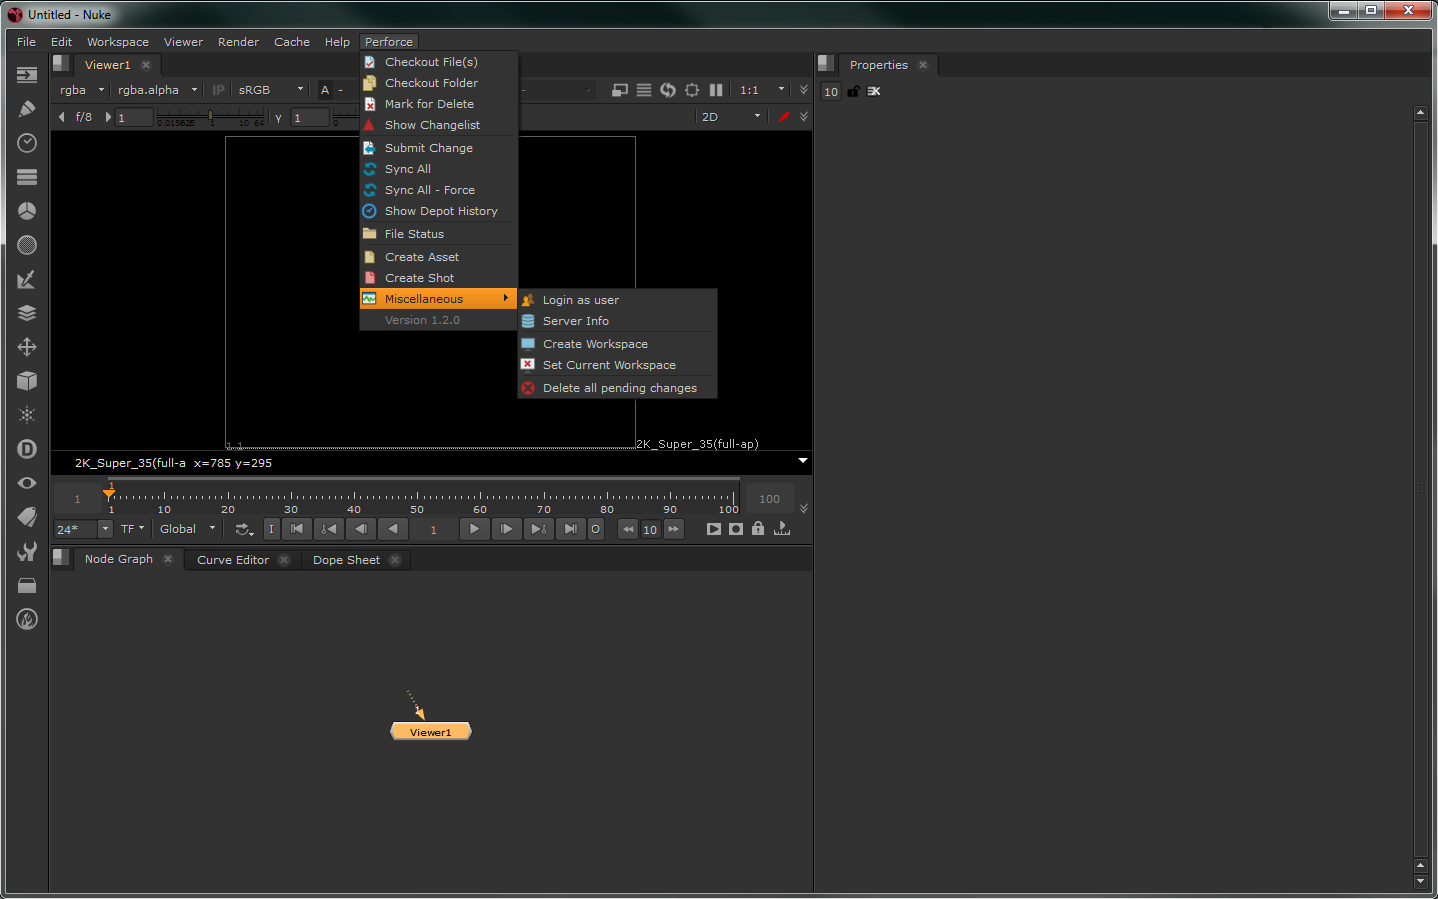Toggle the Properties panel lock icon

click(x=854, y=91)
